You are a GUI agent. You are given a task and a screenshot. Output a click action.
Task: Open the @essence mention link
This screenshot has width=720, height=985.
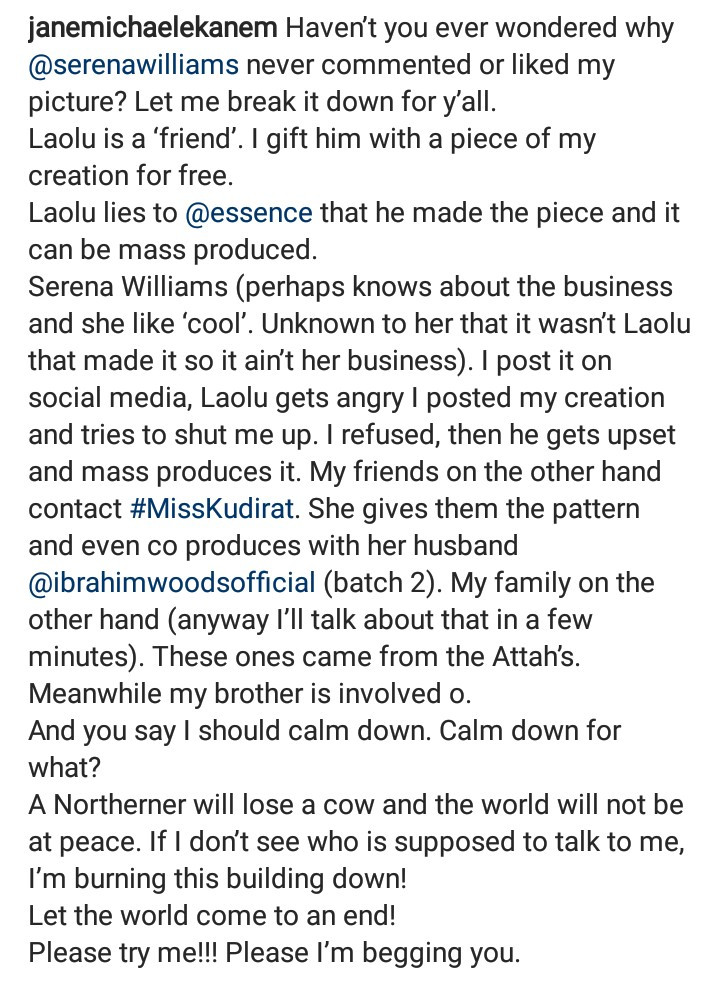pyautogui.click(x=249, y=214)
